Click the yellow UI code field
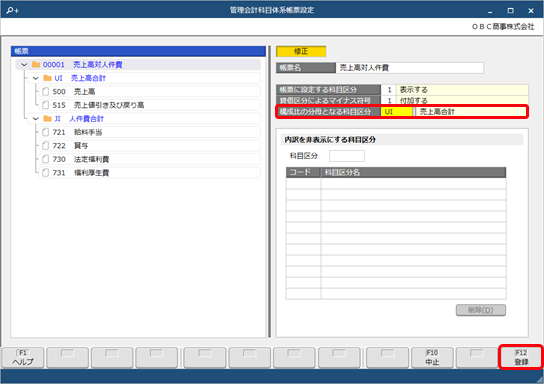This screenshot has width=544, height=384. (396, 112)
